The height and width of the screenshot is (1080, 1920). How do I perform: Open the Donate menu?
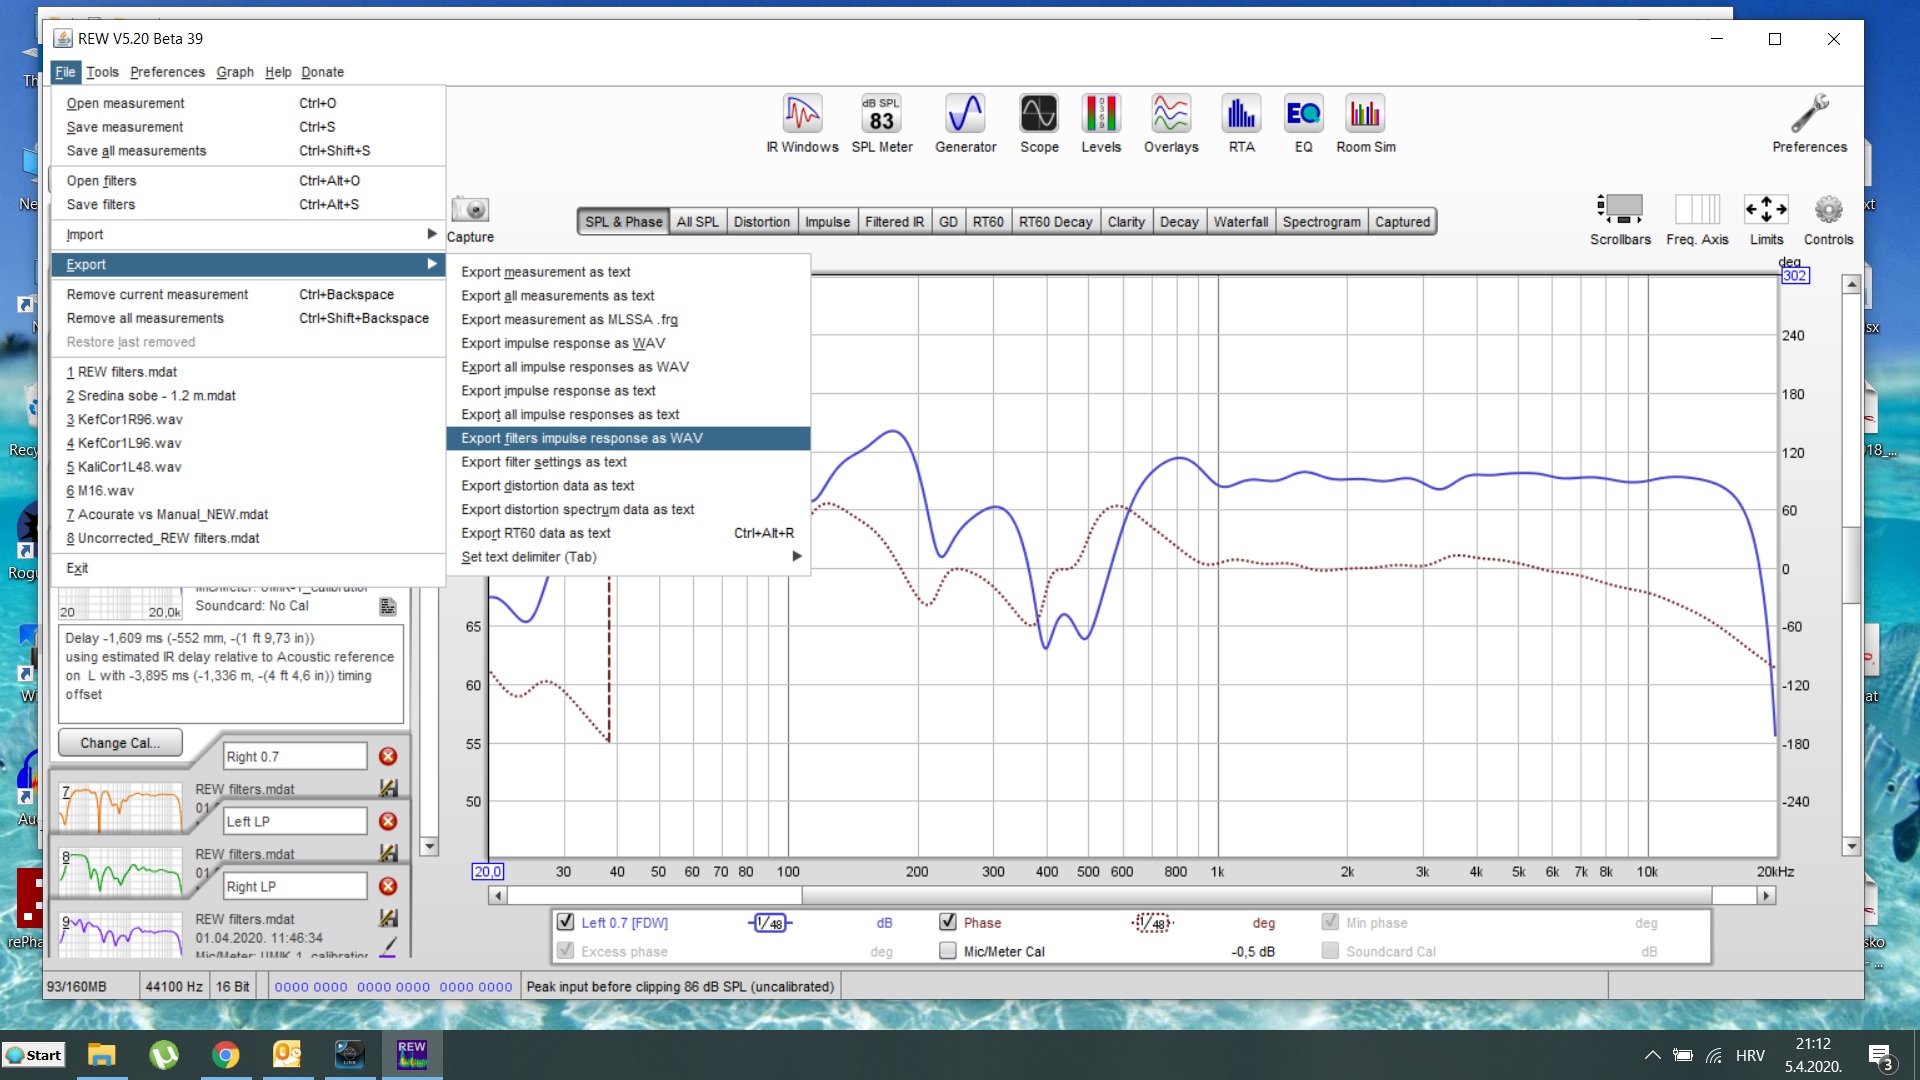tap(322, 72)
